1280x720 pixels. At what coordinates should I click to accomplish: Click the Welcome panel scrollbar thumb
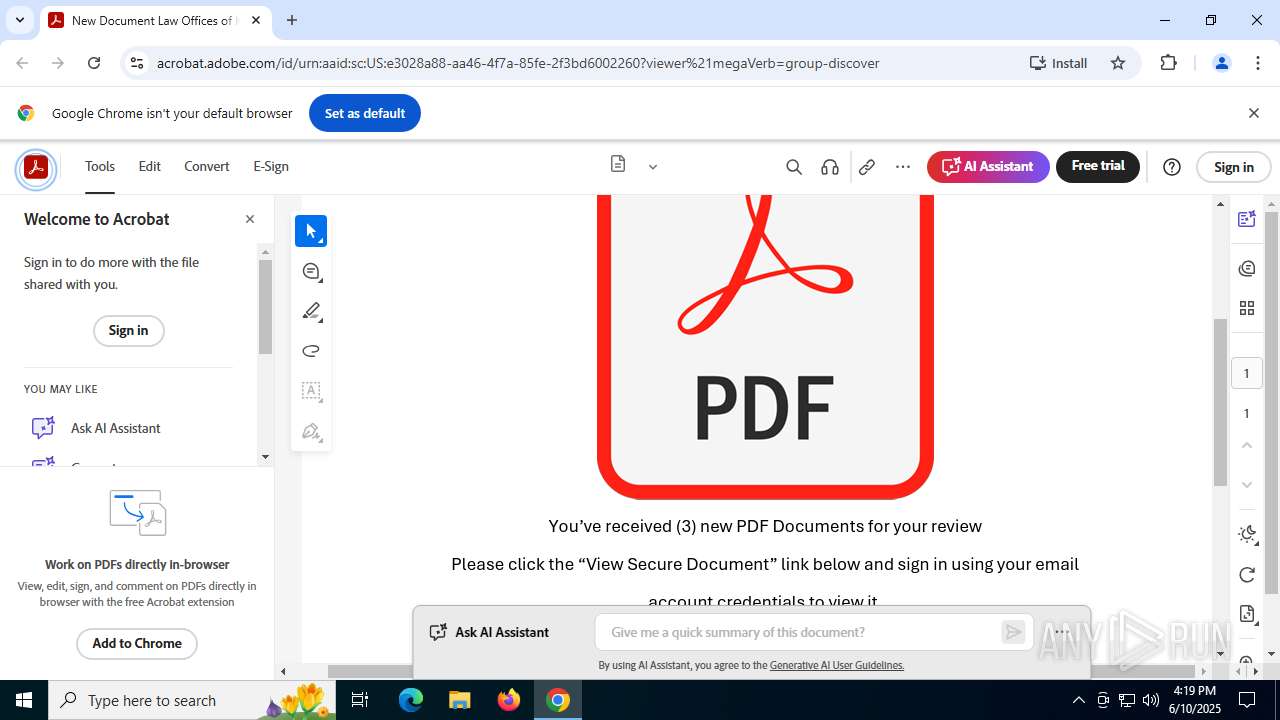(265, 306)
